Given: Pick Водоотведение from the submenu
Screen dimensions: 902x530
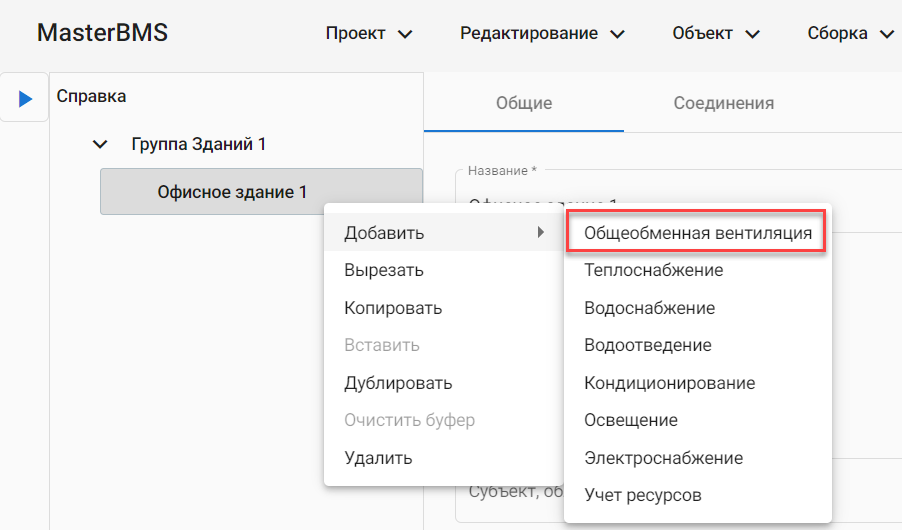Looking at the screenshot, I should pos(647,345).
